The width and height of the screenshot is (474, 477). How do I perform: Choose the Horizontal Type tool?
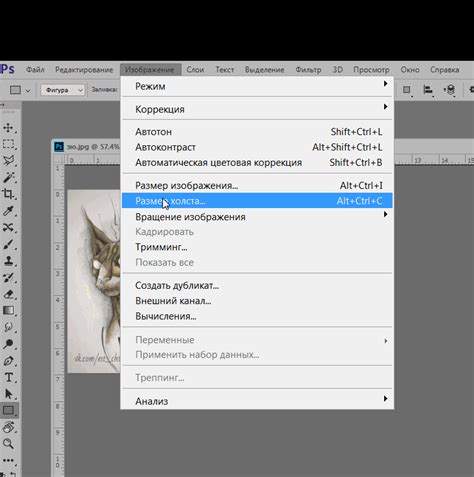pyautogui.click(x=9, y=377)
